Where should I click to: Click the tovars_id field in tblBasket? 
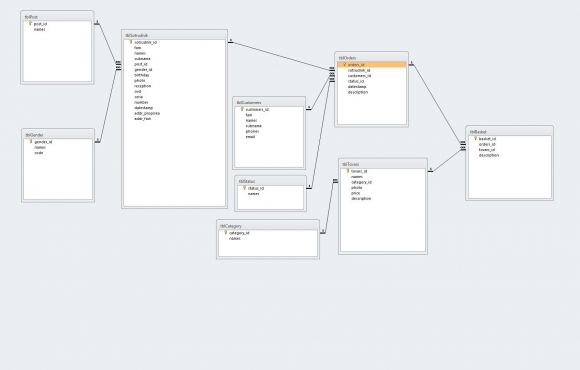click(x=487, y=150)
